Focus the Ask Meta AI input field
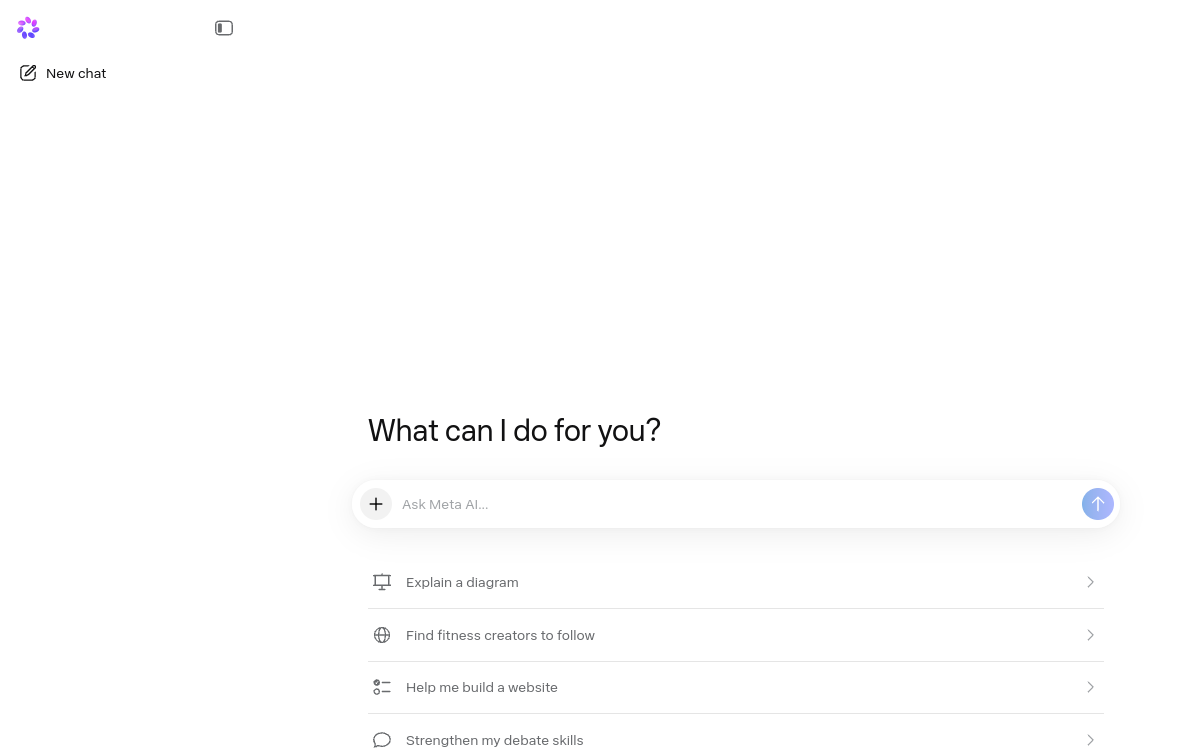 coord(738,504)
